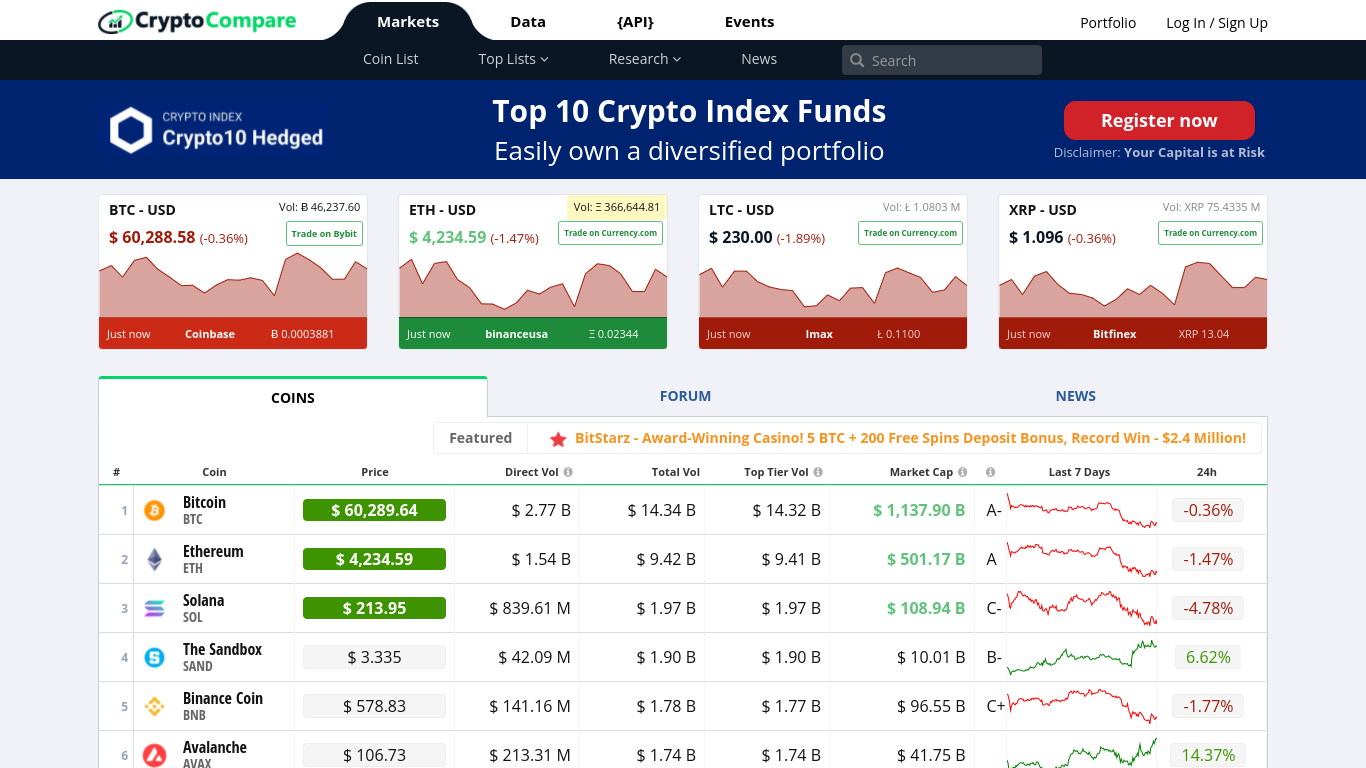Click Avalanche's 14.37% 24h change

1208,755
